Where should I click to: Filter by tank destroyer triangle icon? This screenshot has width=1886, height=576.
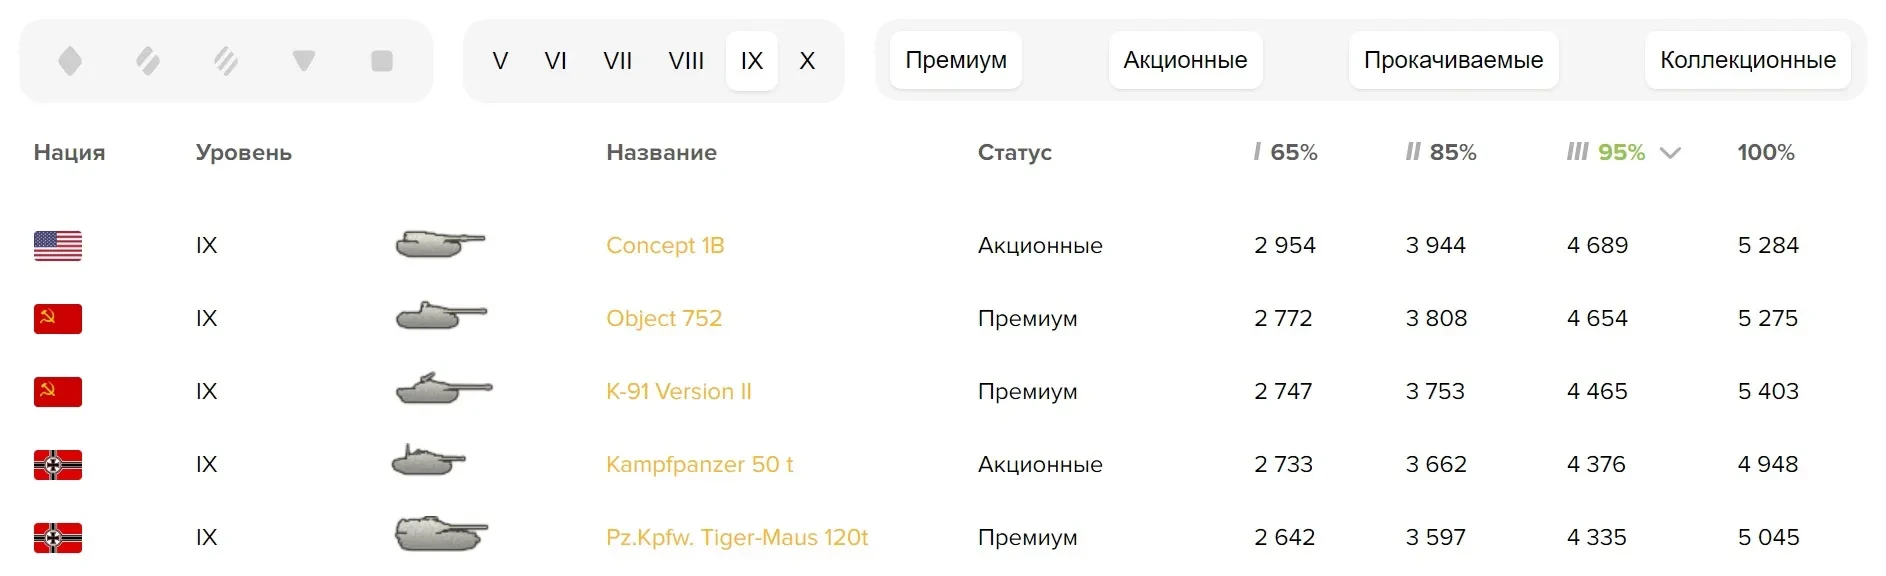(x=304, y=61)
